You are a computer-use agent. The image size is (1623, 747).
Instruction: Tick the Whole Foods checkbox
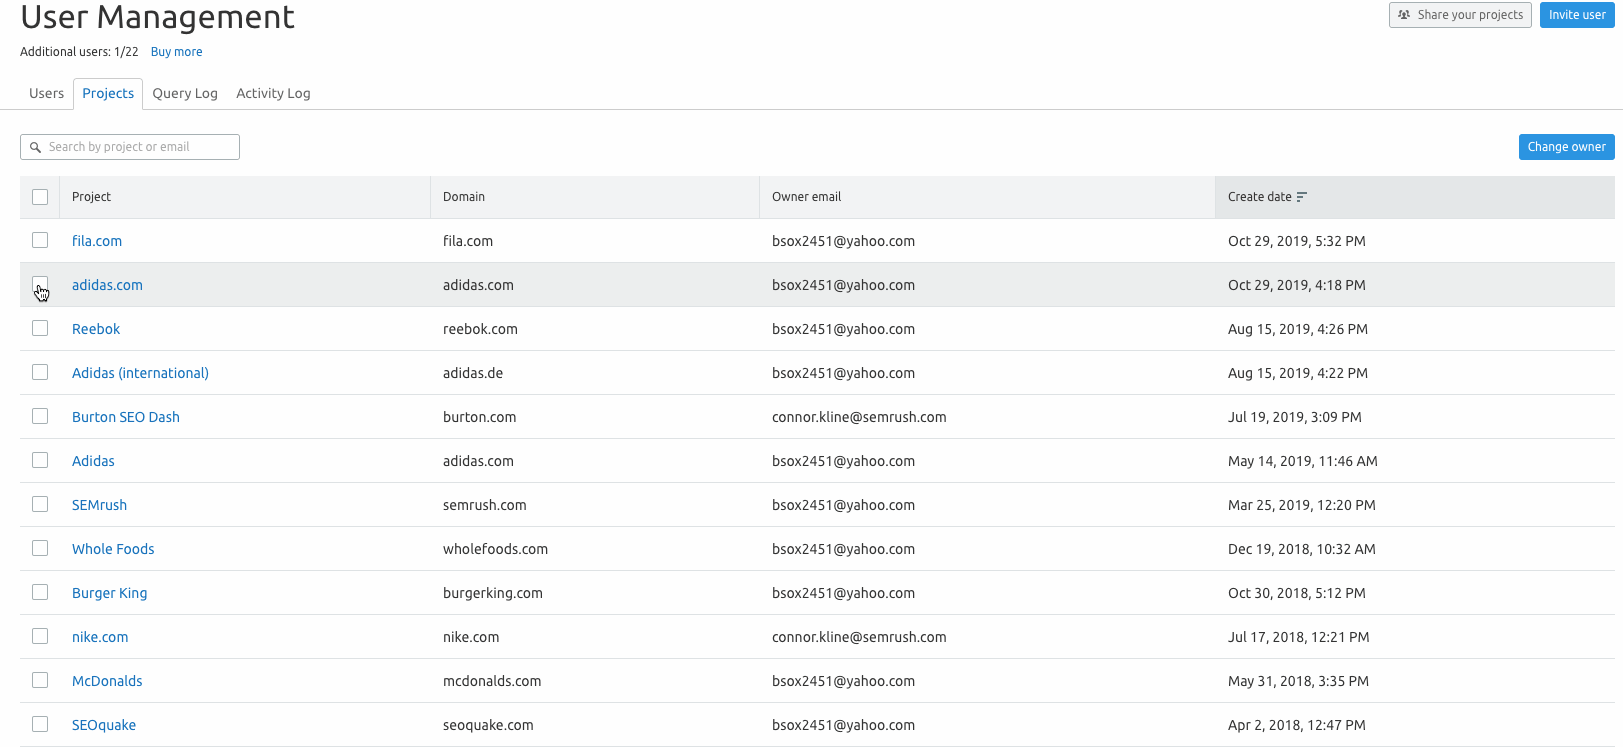click(x=40, y=548)
